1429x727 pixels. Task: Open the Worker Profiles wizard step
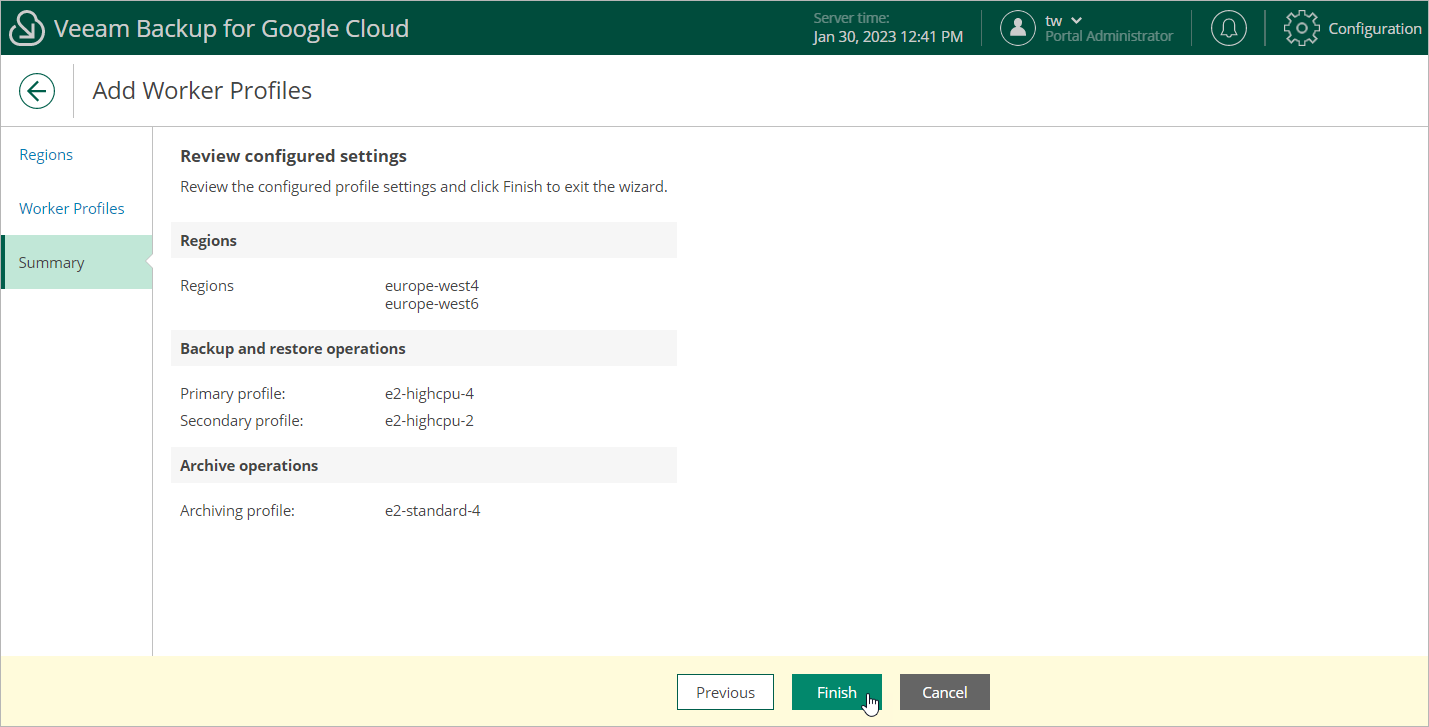point(72,209)
